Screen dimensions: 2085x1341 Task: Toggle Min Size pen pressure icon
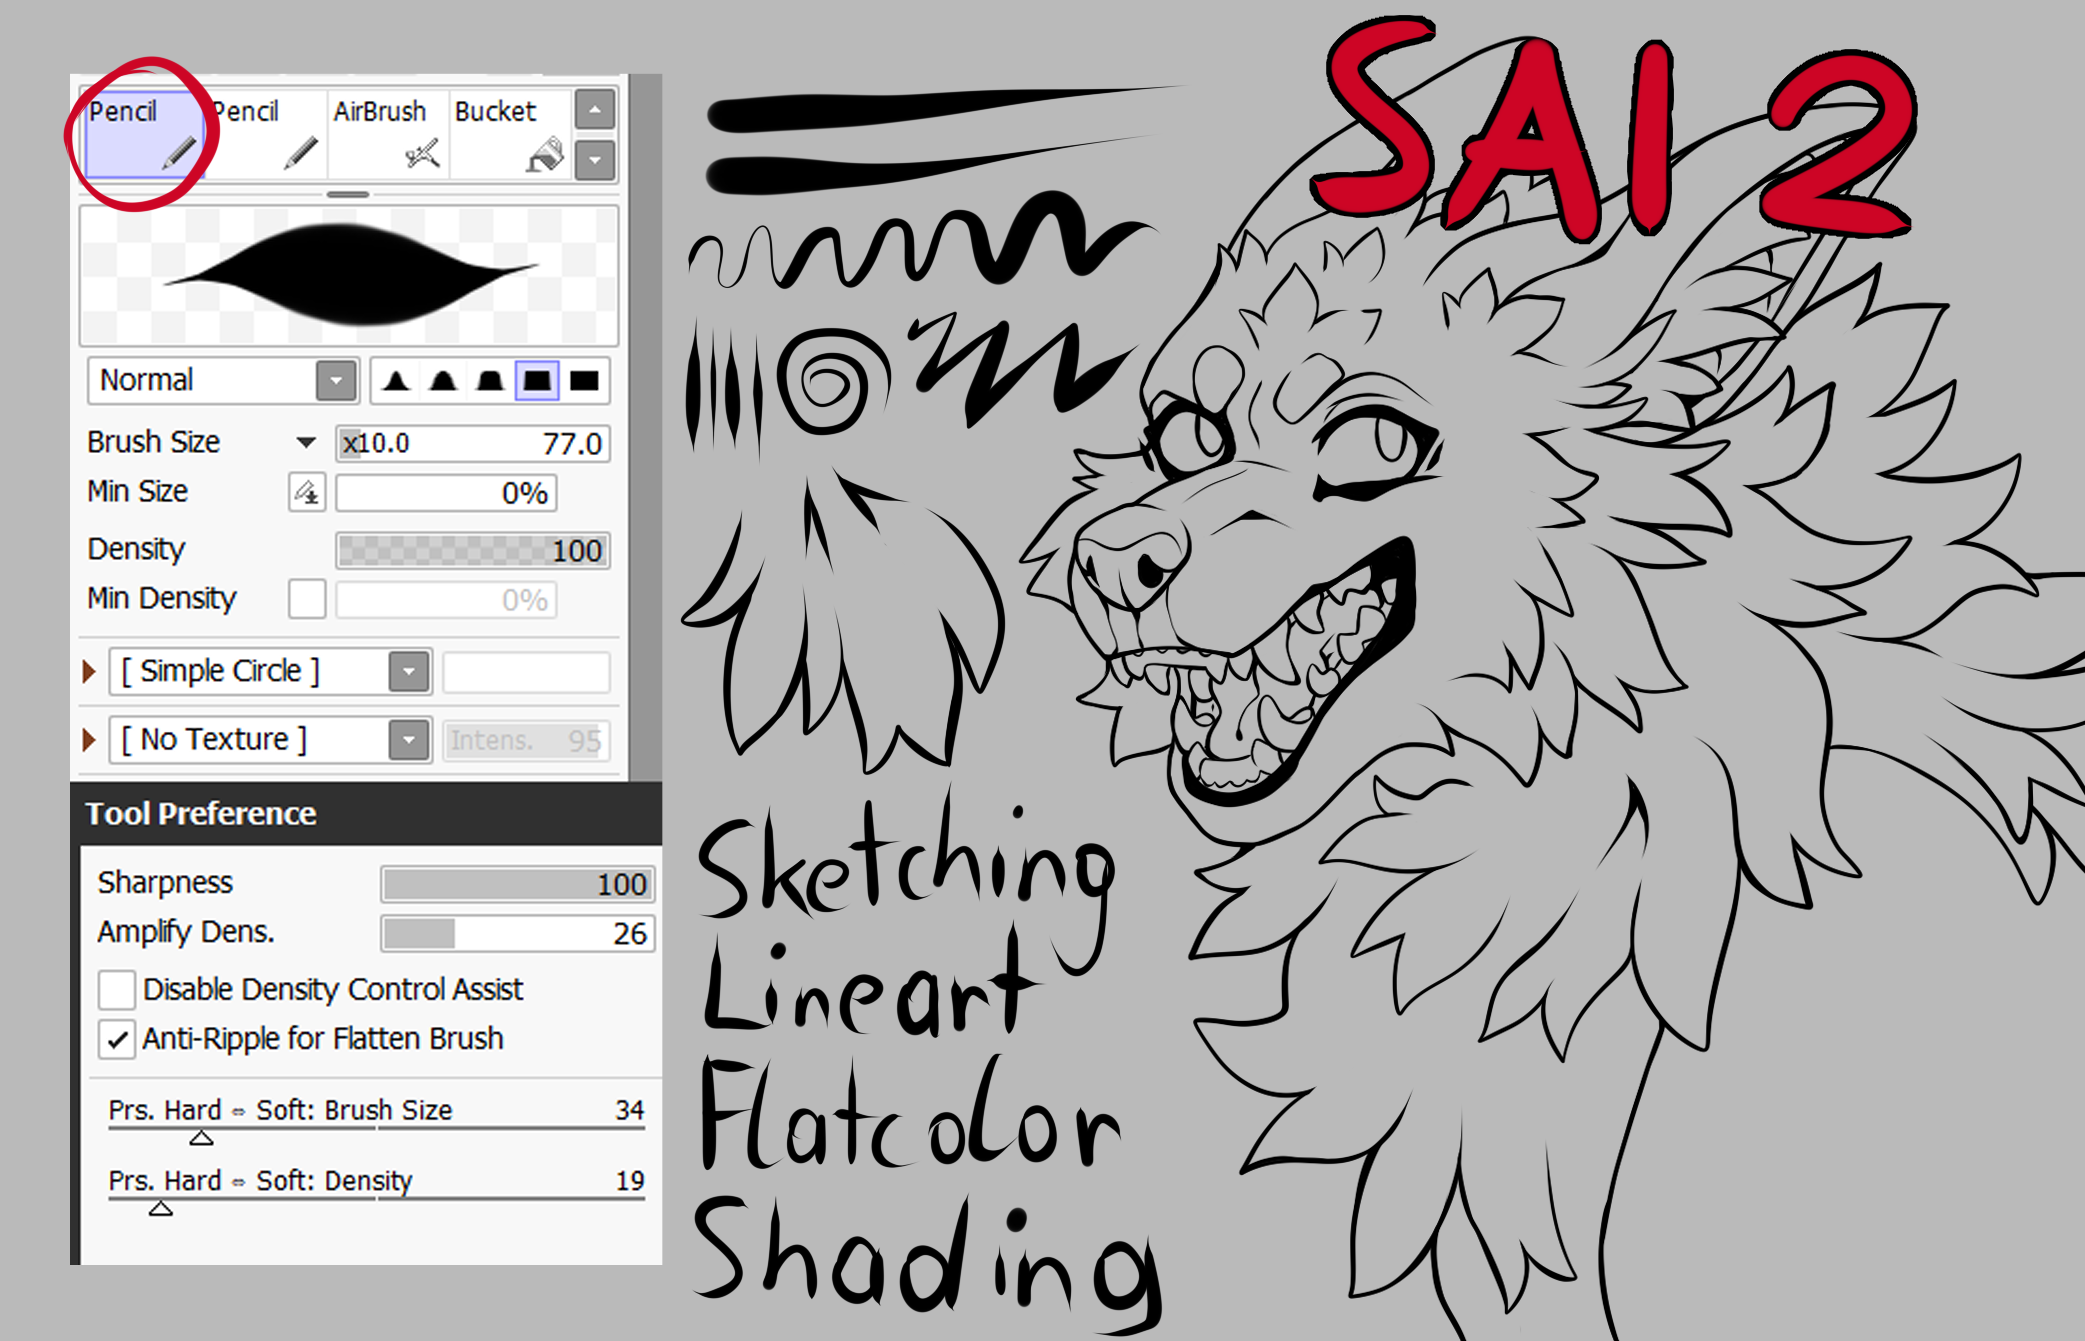(x=307, y=493)
